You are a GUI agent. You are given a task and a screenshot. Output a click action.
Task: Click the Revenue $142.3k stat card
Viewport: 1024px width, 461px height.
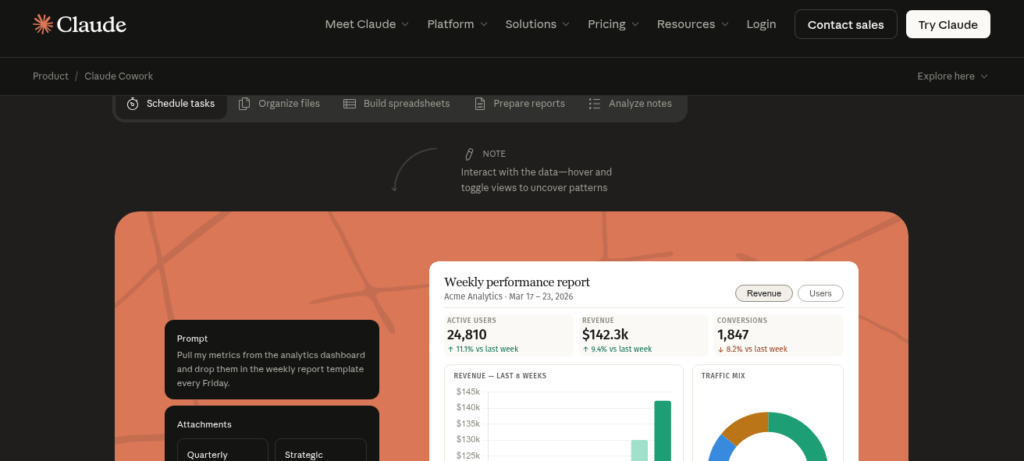[643, 335]
